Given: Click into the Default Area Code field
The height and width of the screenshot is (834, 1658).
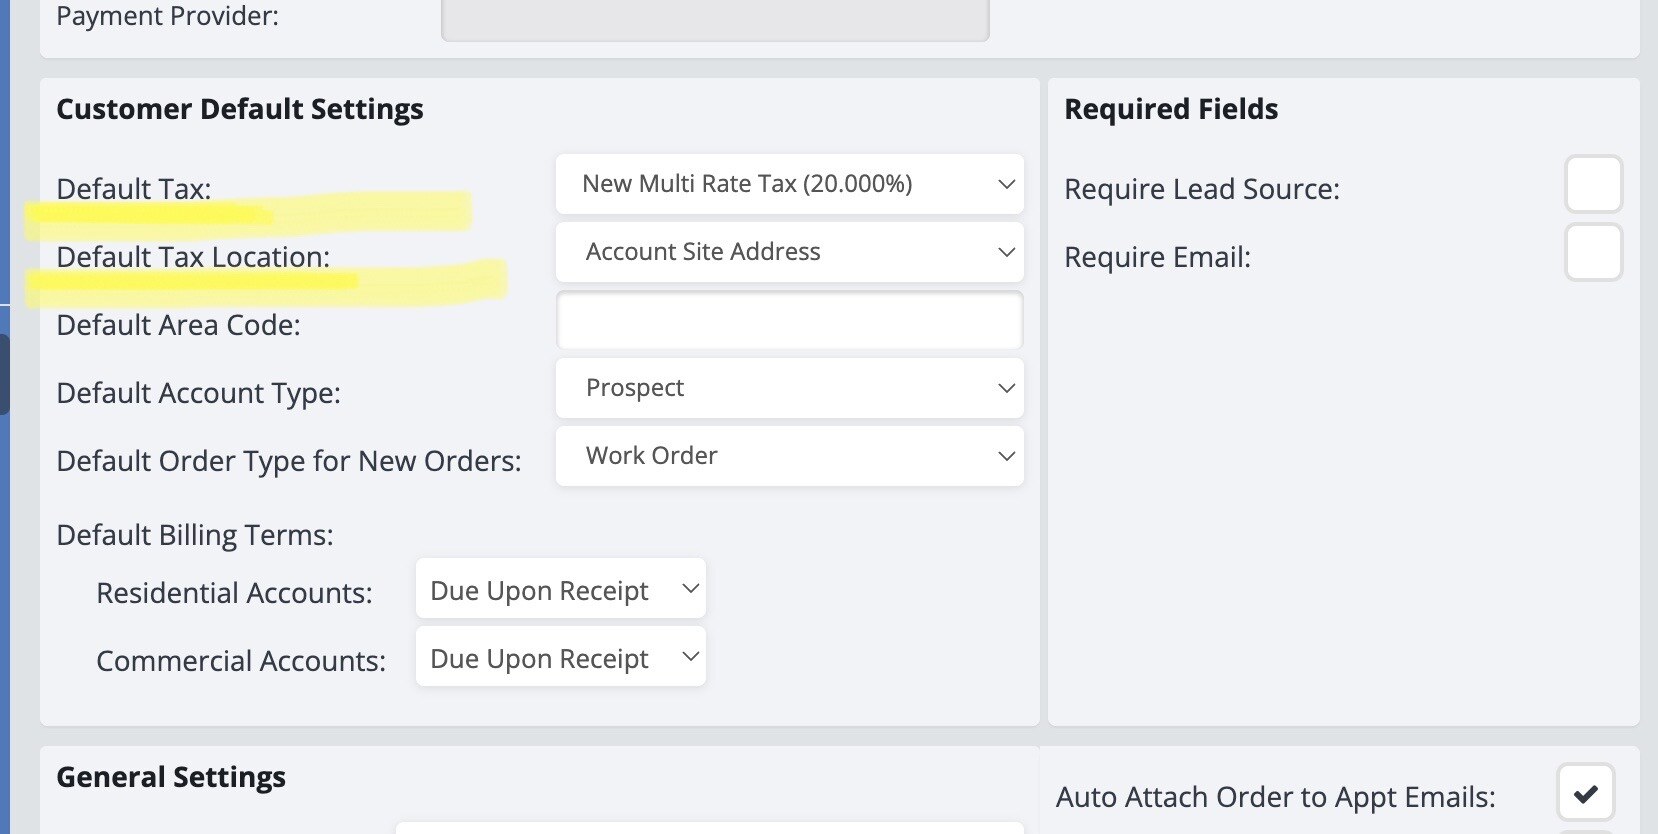Looking at the screenshot, I should pos(789,321).
